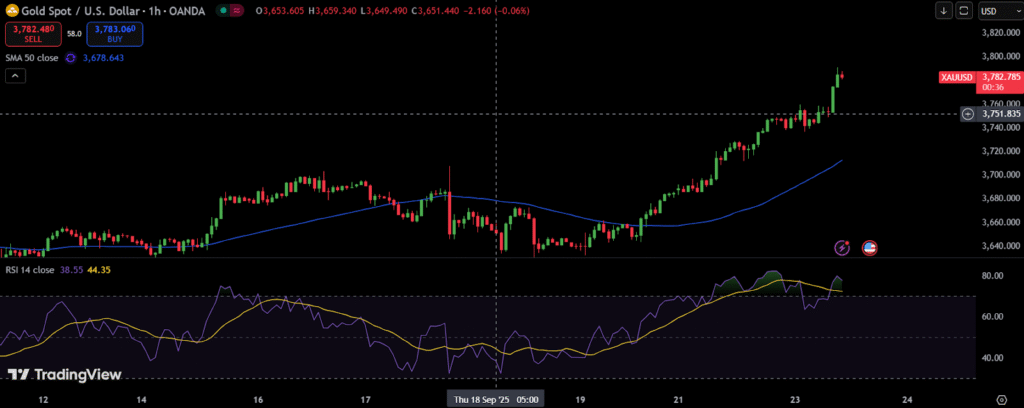
Task: Click the purple lightning event icon
Action: point(842,247)
